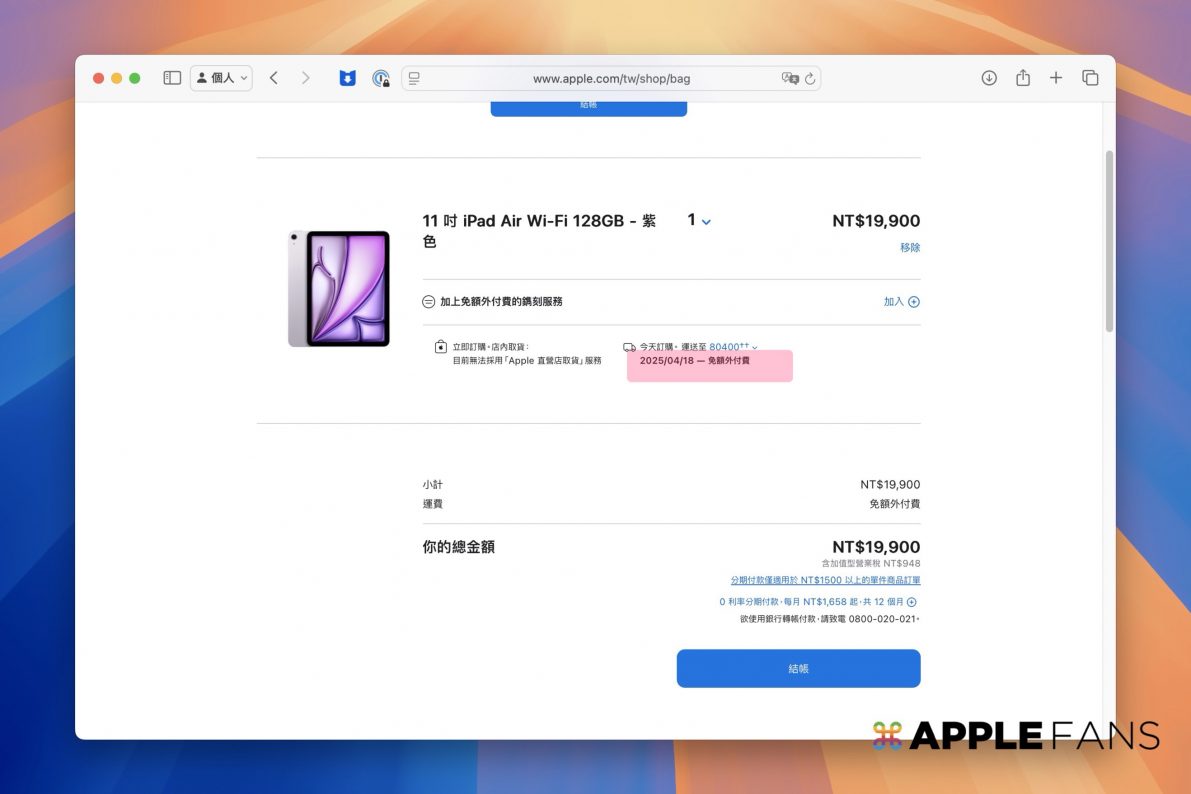Go back to the previous page
The image size is (1191, 794).
coord(274,78)
